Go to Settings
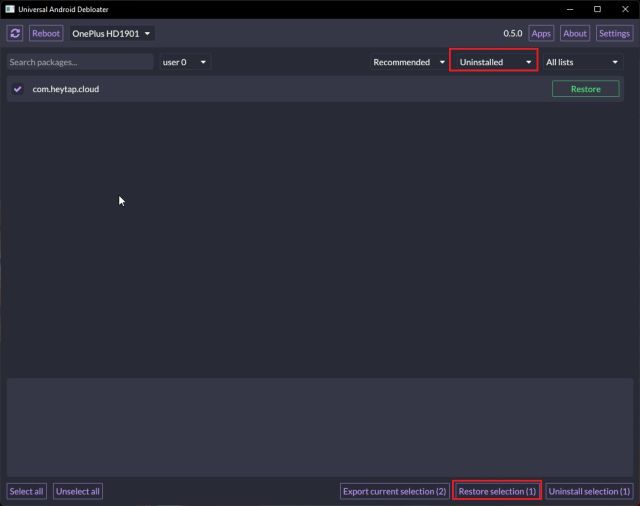The height and width of the screenshot is (506, 640). tap(614, 33)
